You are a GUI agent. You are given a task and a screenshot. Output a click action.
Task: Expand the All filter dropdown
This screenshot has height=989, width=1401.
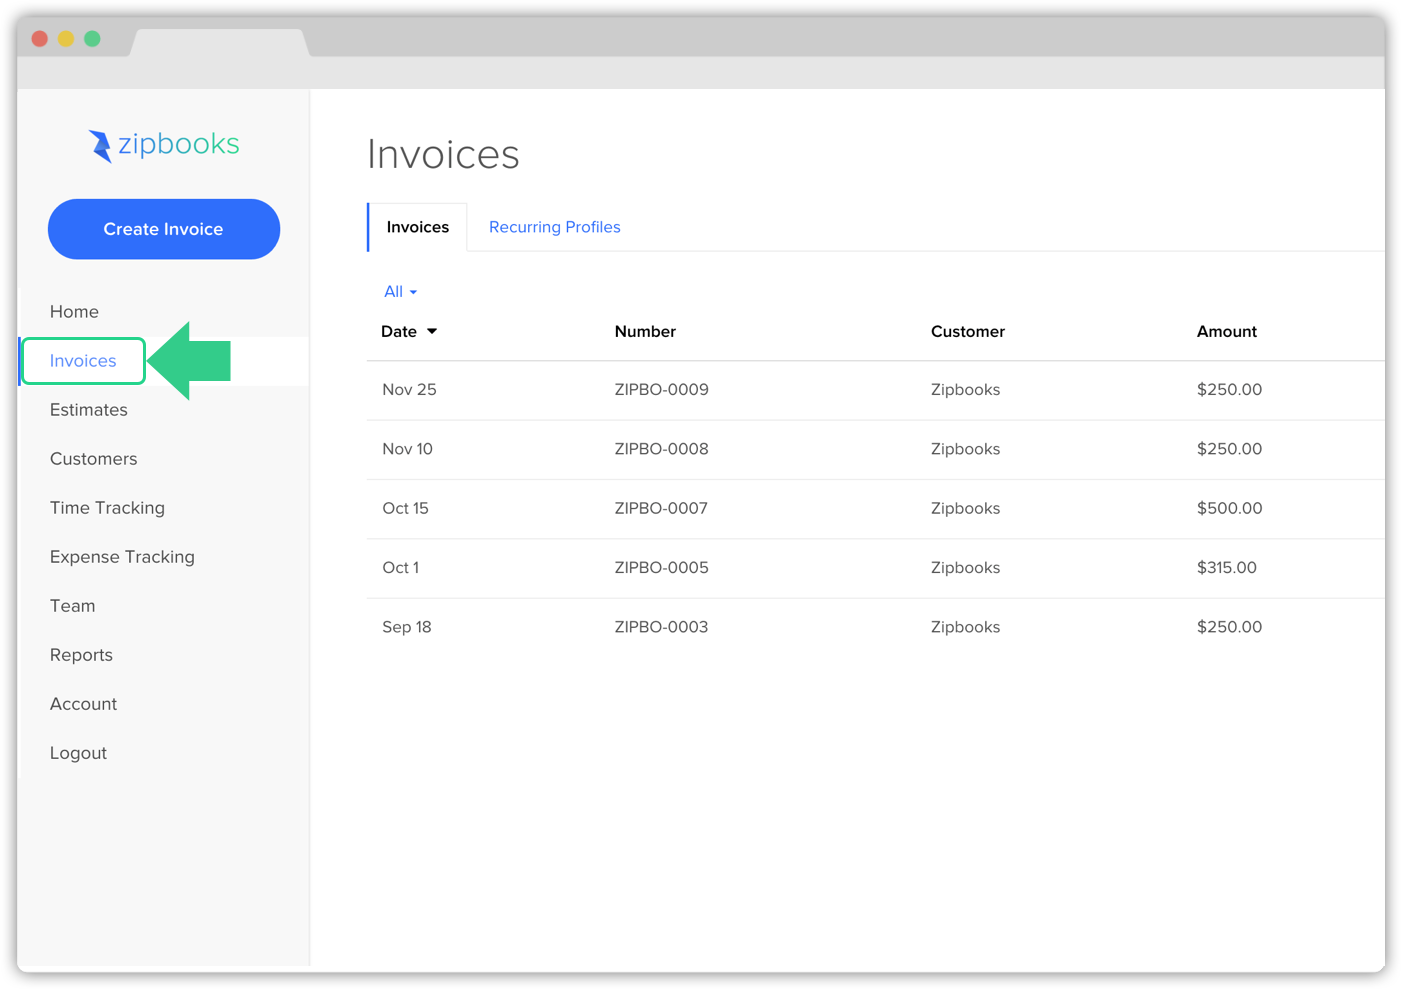click(401, 292)
